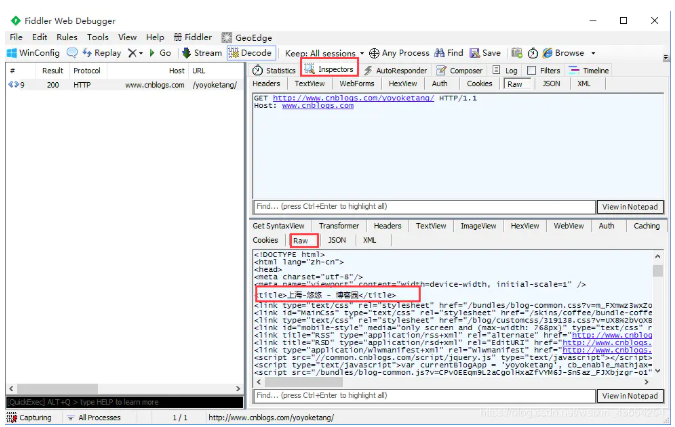Open Find with binoculars icon
Screen dimensions: 675x427
click(x=449, y=53)
